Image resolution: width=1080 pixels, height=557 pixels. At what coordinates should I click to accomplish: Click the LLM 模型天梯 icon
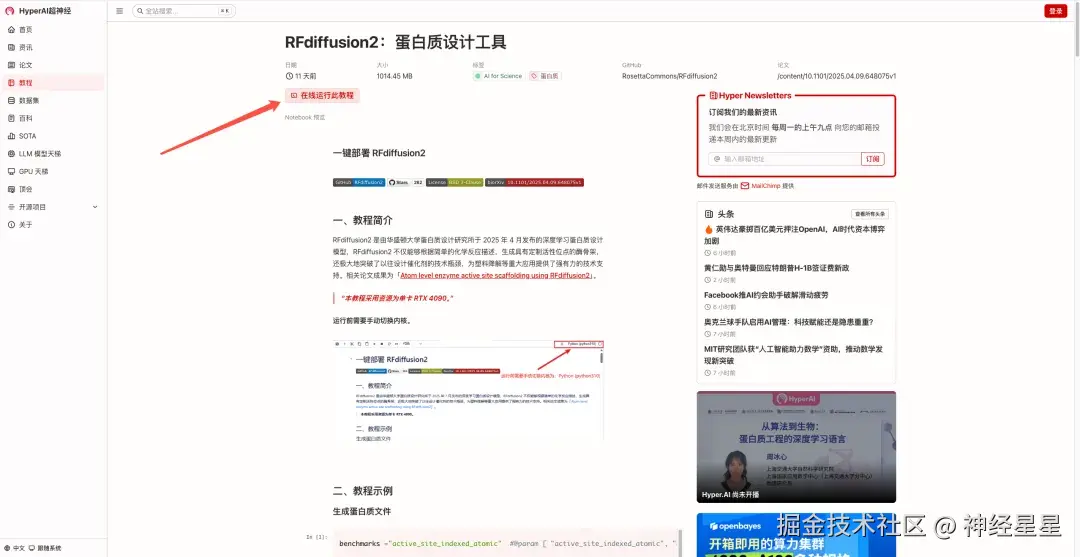point(11,154)
